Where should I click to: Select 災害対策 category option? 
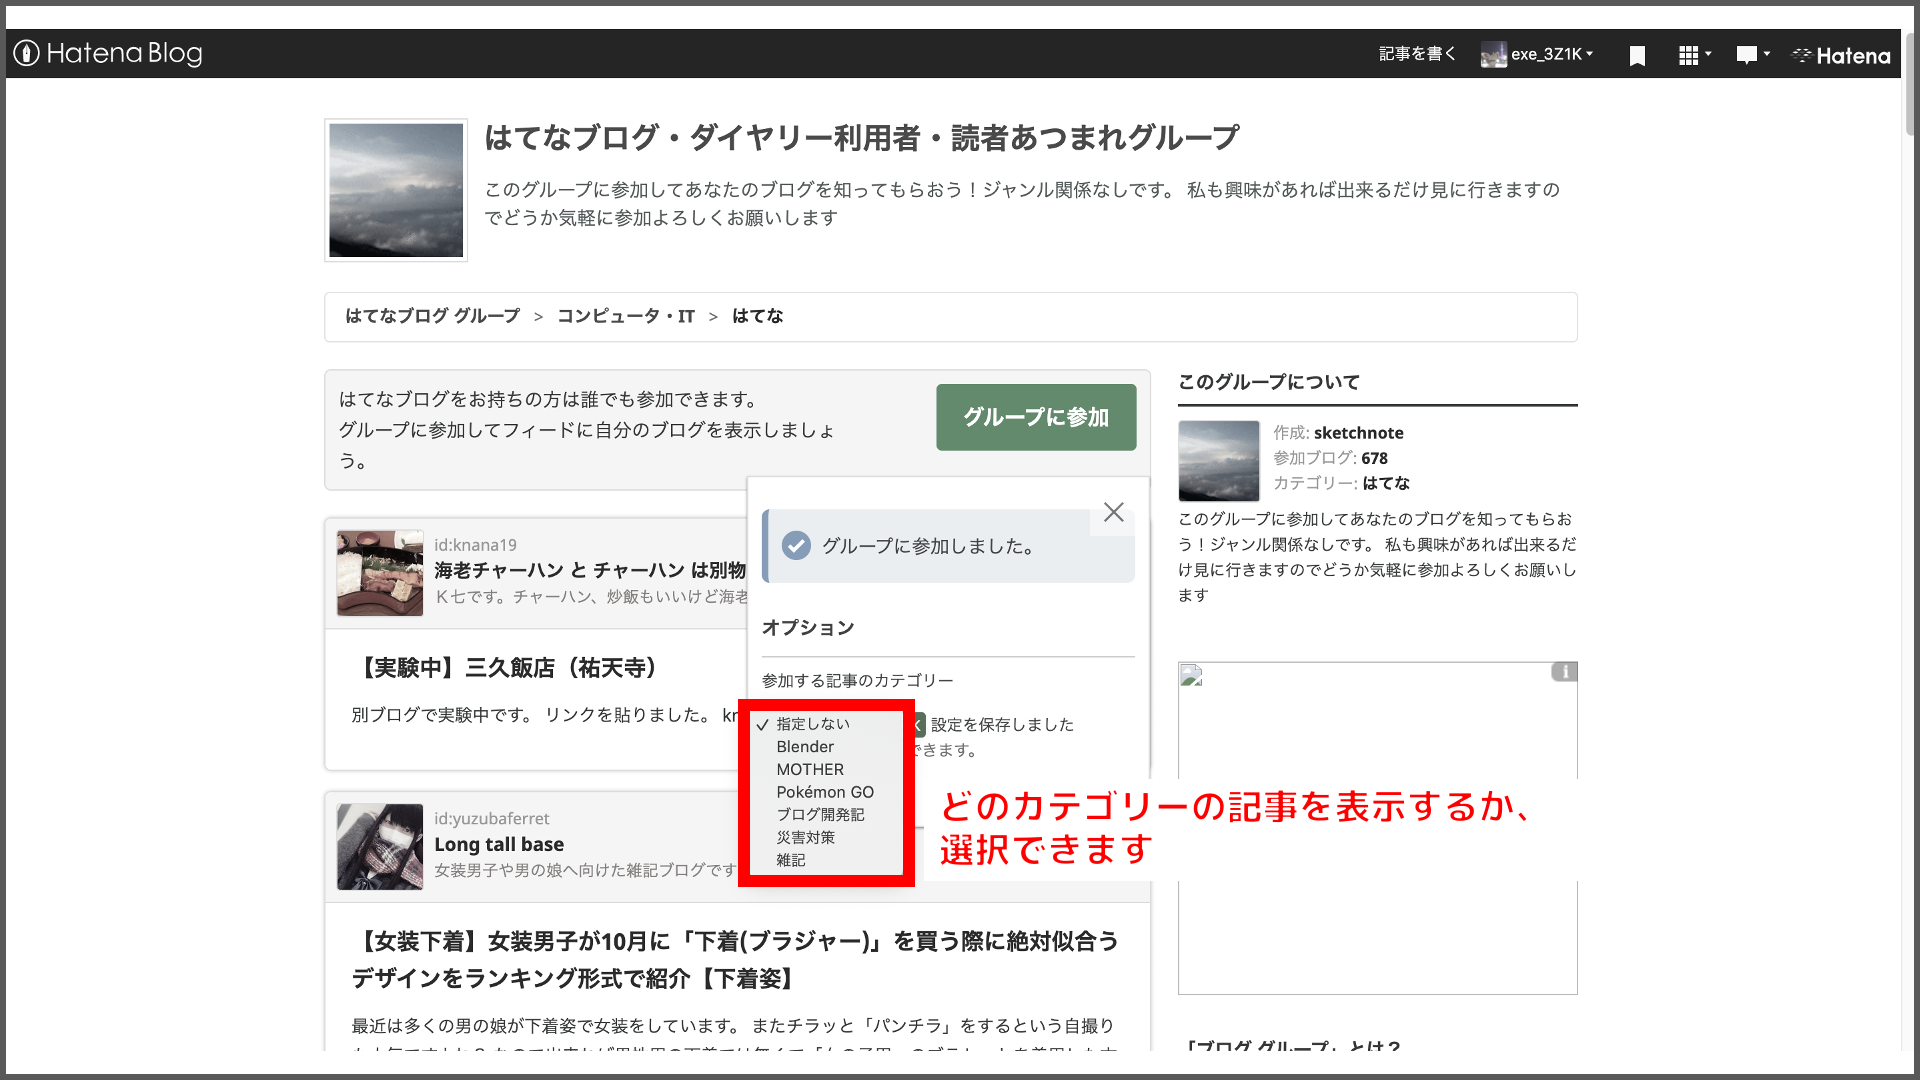tap(805, 838)
